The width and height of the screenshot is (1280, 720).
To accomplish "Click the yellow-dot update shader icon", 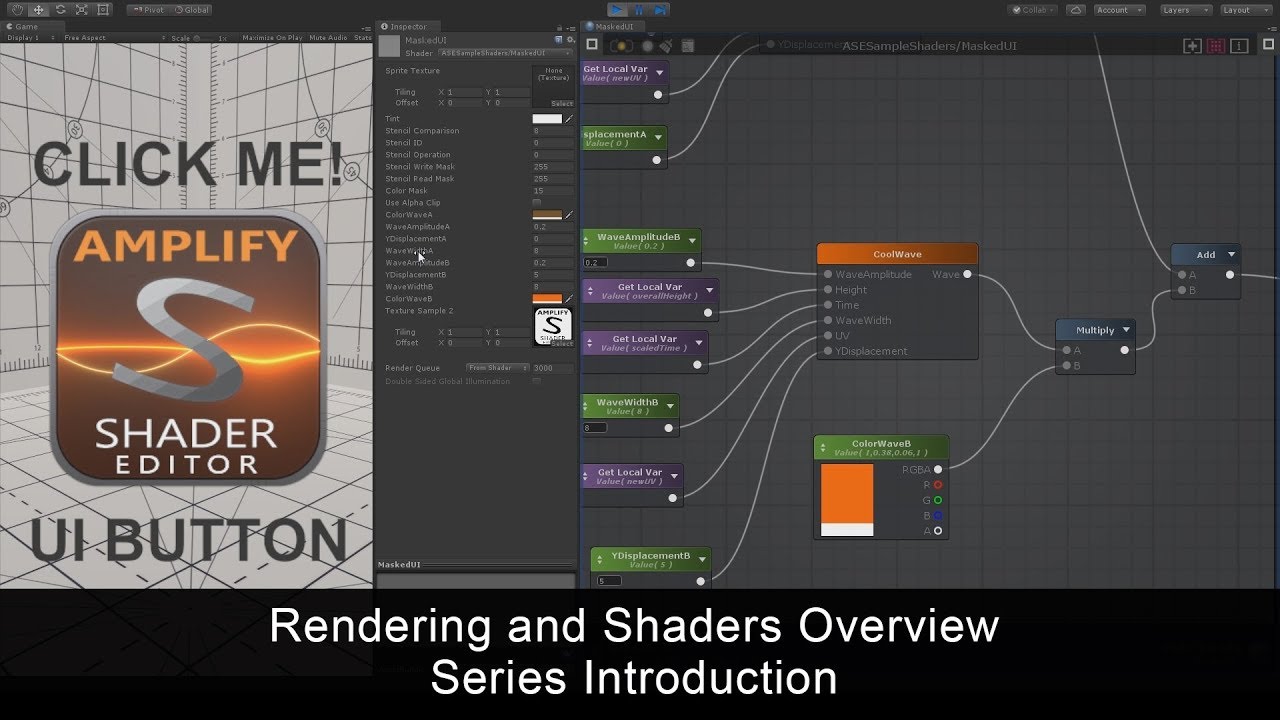I will pyautogui.click(x=621, y=45).
